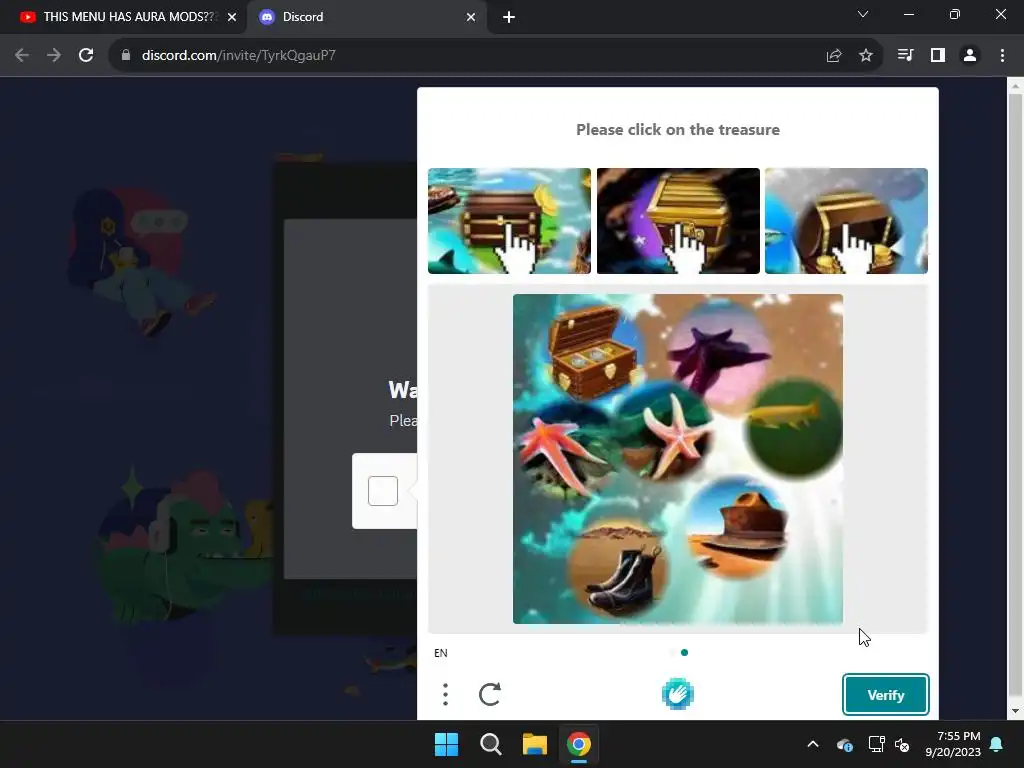The height and width of the screenshot is (768, 1024).
Task: Close the YouTube AURA MODS tab
Action: coord(232,17)
